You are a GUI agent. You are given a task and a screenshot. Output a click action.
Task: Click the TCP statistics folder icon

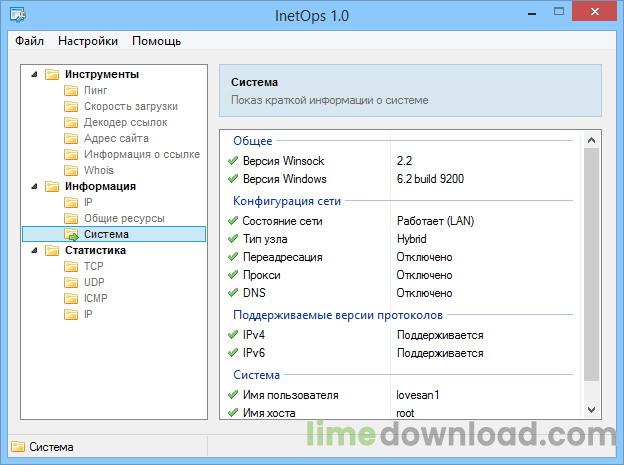(x=71, y=266)
